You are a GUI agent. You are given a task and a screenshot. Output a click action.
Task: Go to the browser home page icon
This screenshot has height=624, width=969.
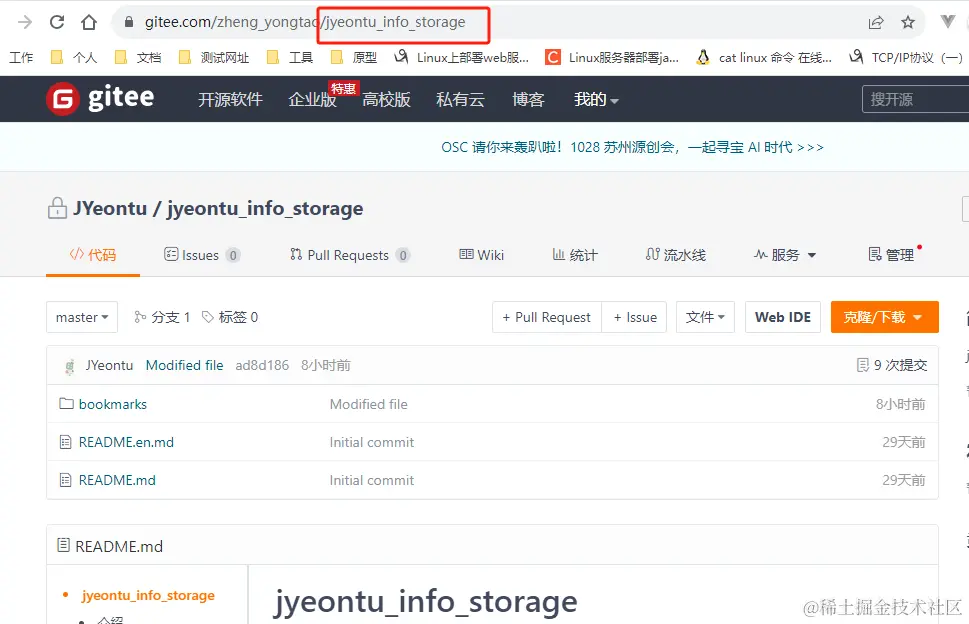click(89, 22)
